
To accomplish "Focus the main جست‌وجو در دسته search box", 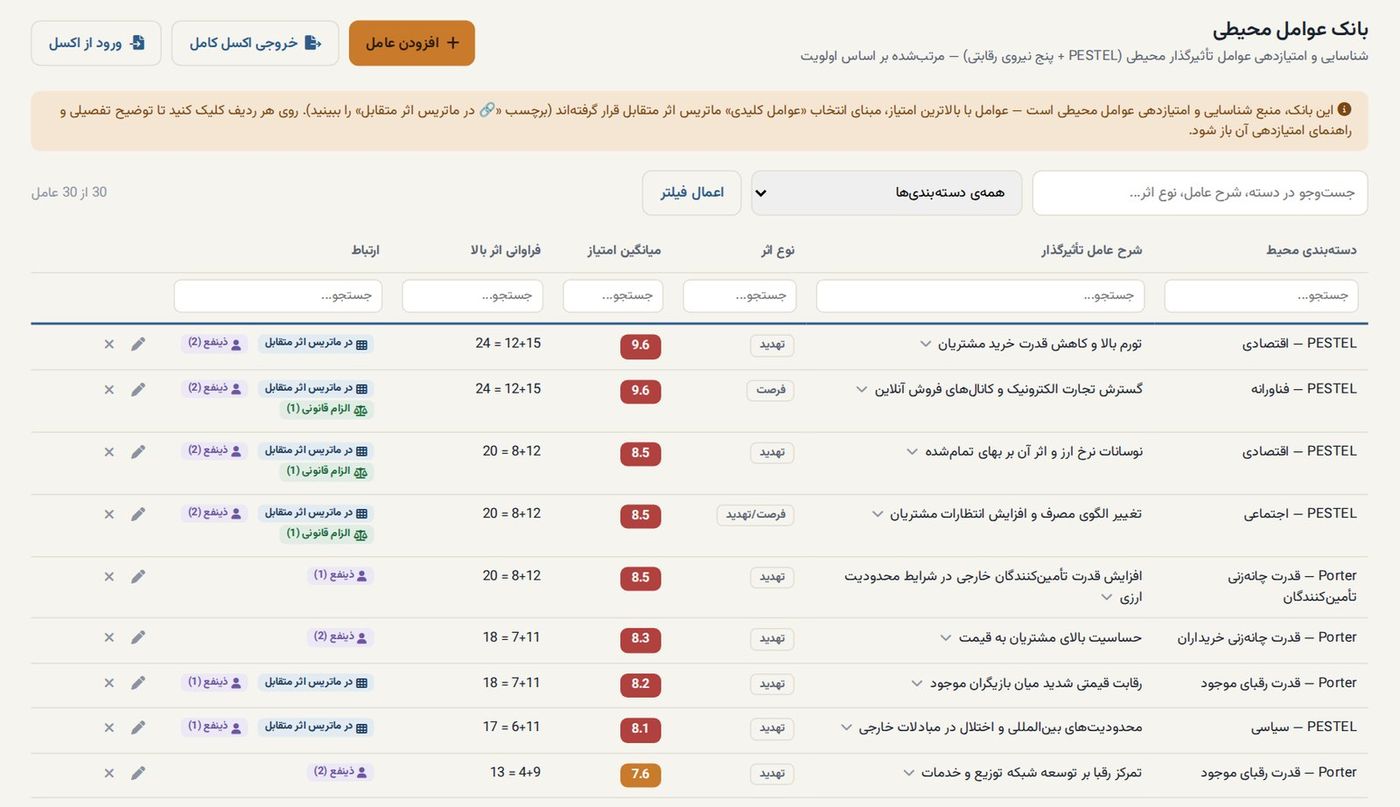I will pyautogui.click(x=1200, y=193).
